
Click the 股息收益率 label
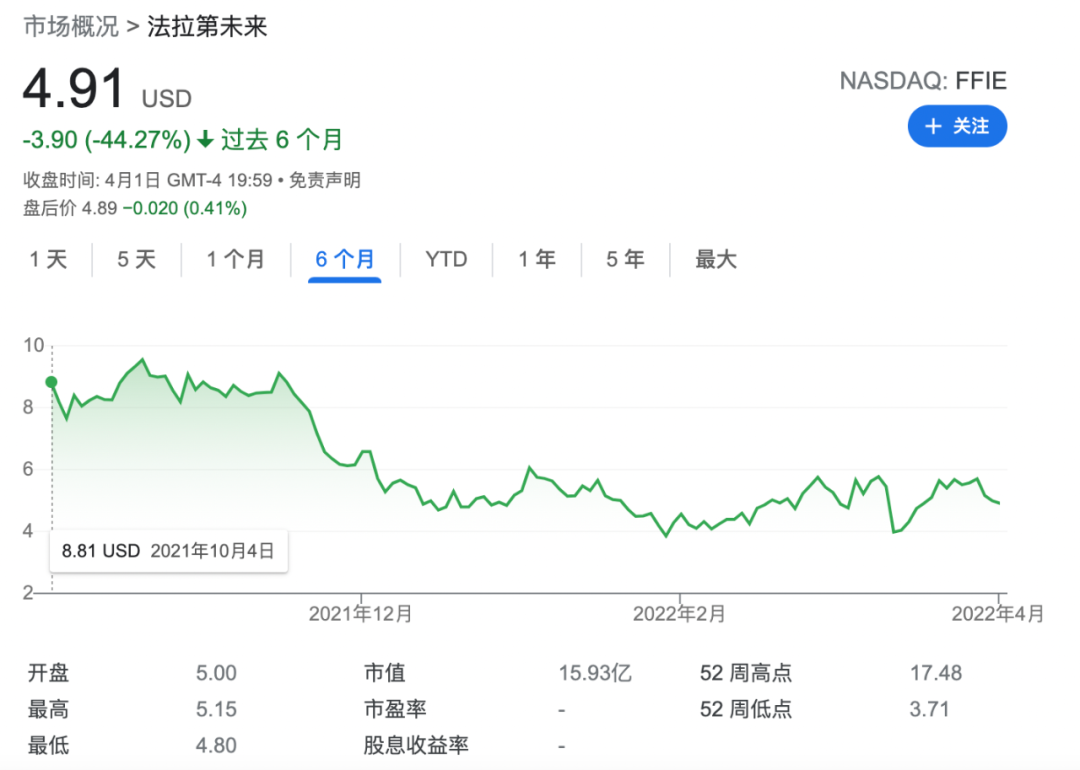pos(416,745)
